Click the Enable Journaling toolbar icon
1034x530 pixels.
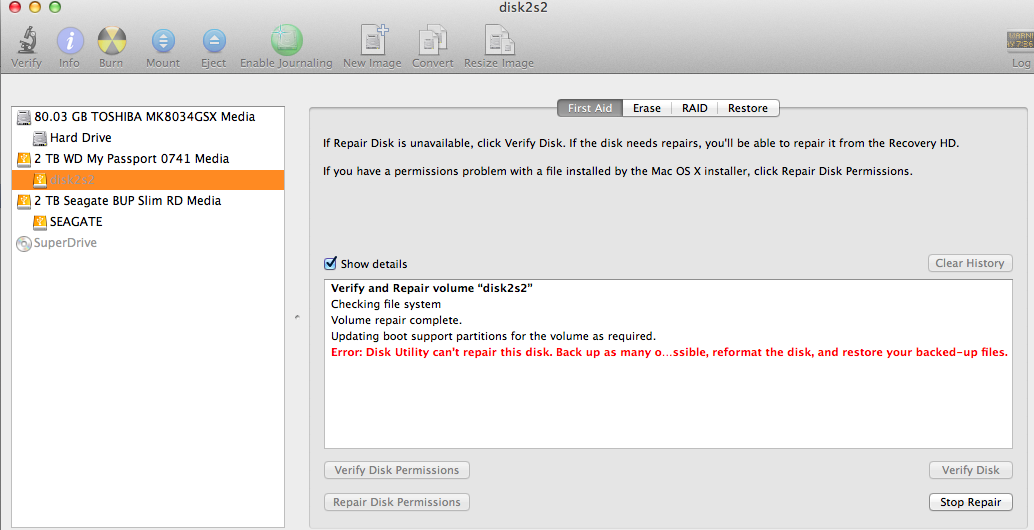[x=286, y=41]
